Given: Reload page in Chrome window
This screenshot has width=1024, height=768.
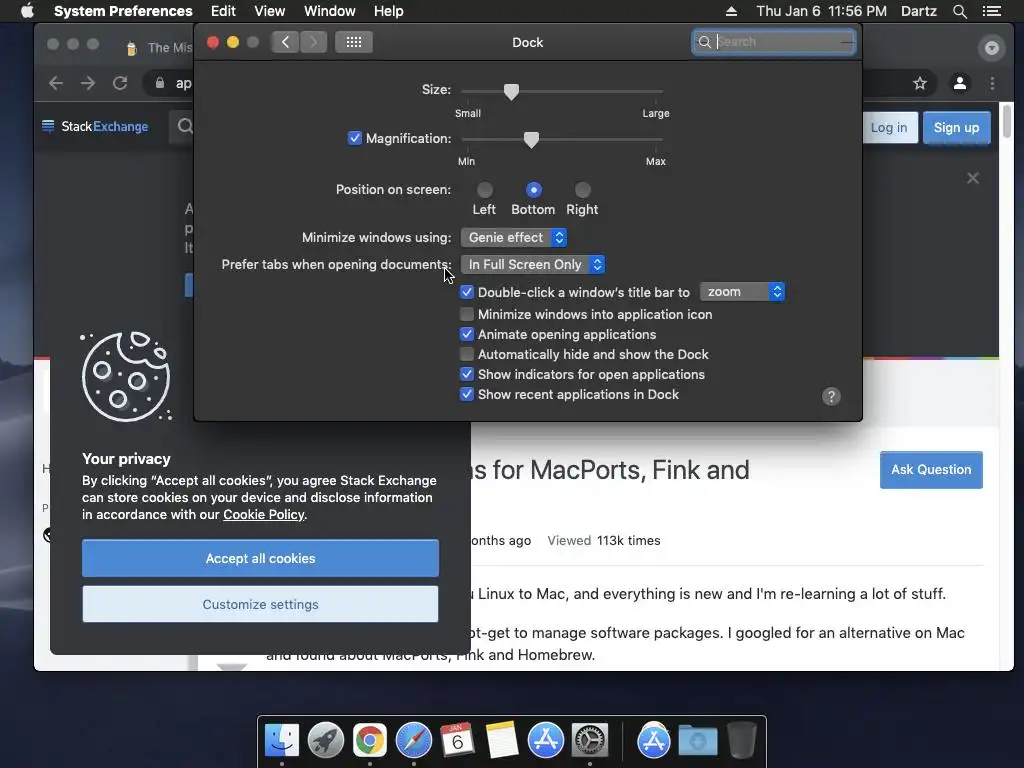Looking at the screenshot, I should [x=120, y=83].
